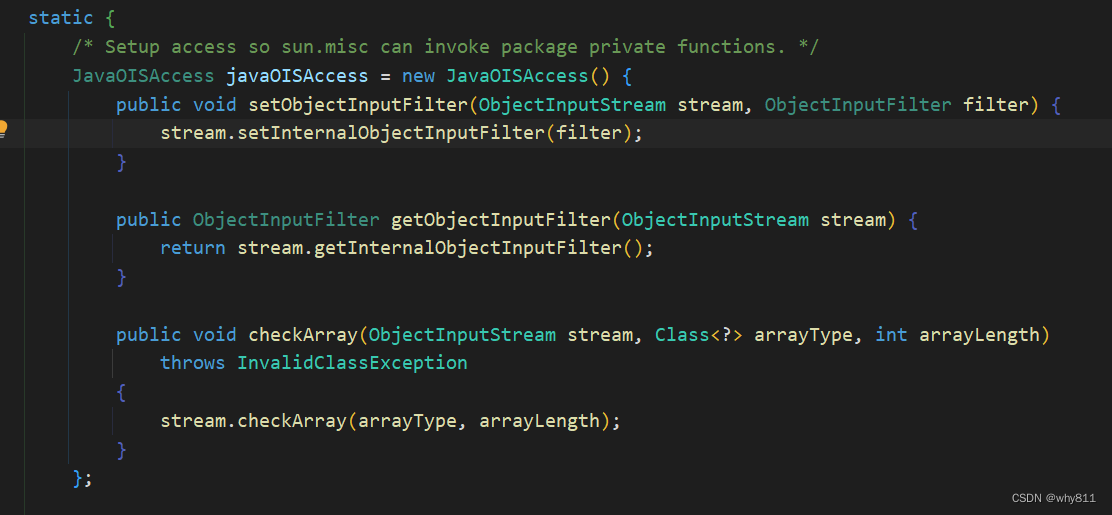Click the 'return' keyword

tap(192, 248)
